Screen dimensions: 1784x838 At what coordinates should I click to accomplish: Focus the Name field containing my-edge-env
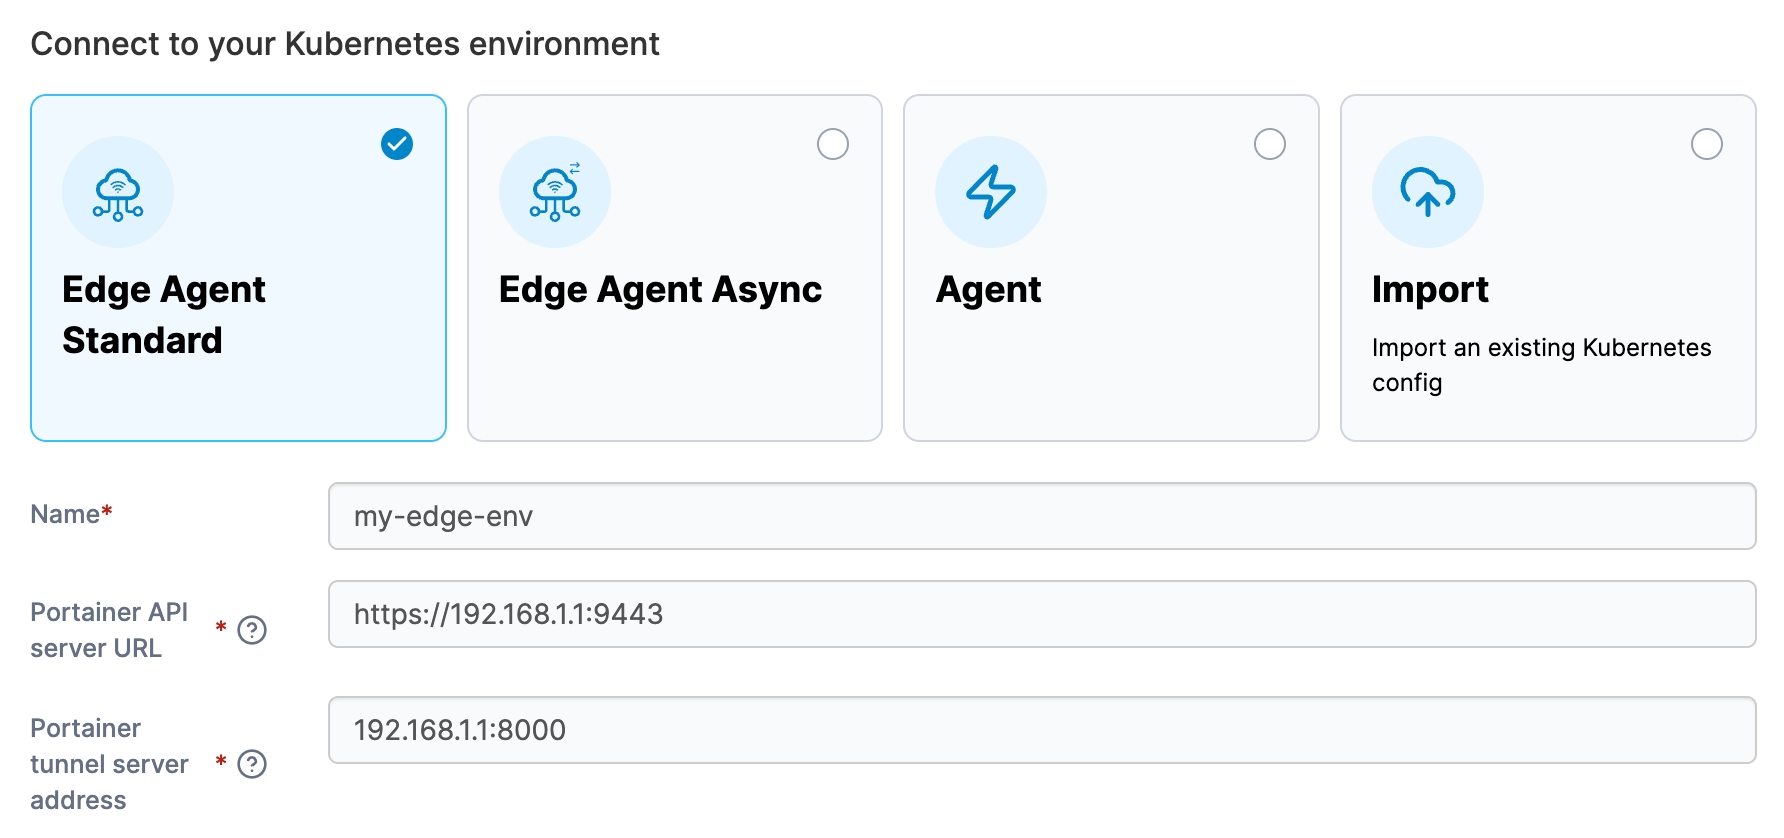(1041, 516)
